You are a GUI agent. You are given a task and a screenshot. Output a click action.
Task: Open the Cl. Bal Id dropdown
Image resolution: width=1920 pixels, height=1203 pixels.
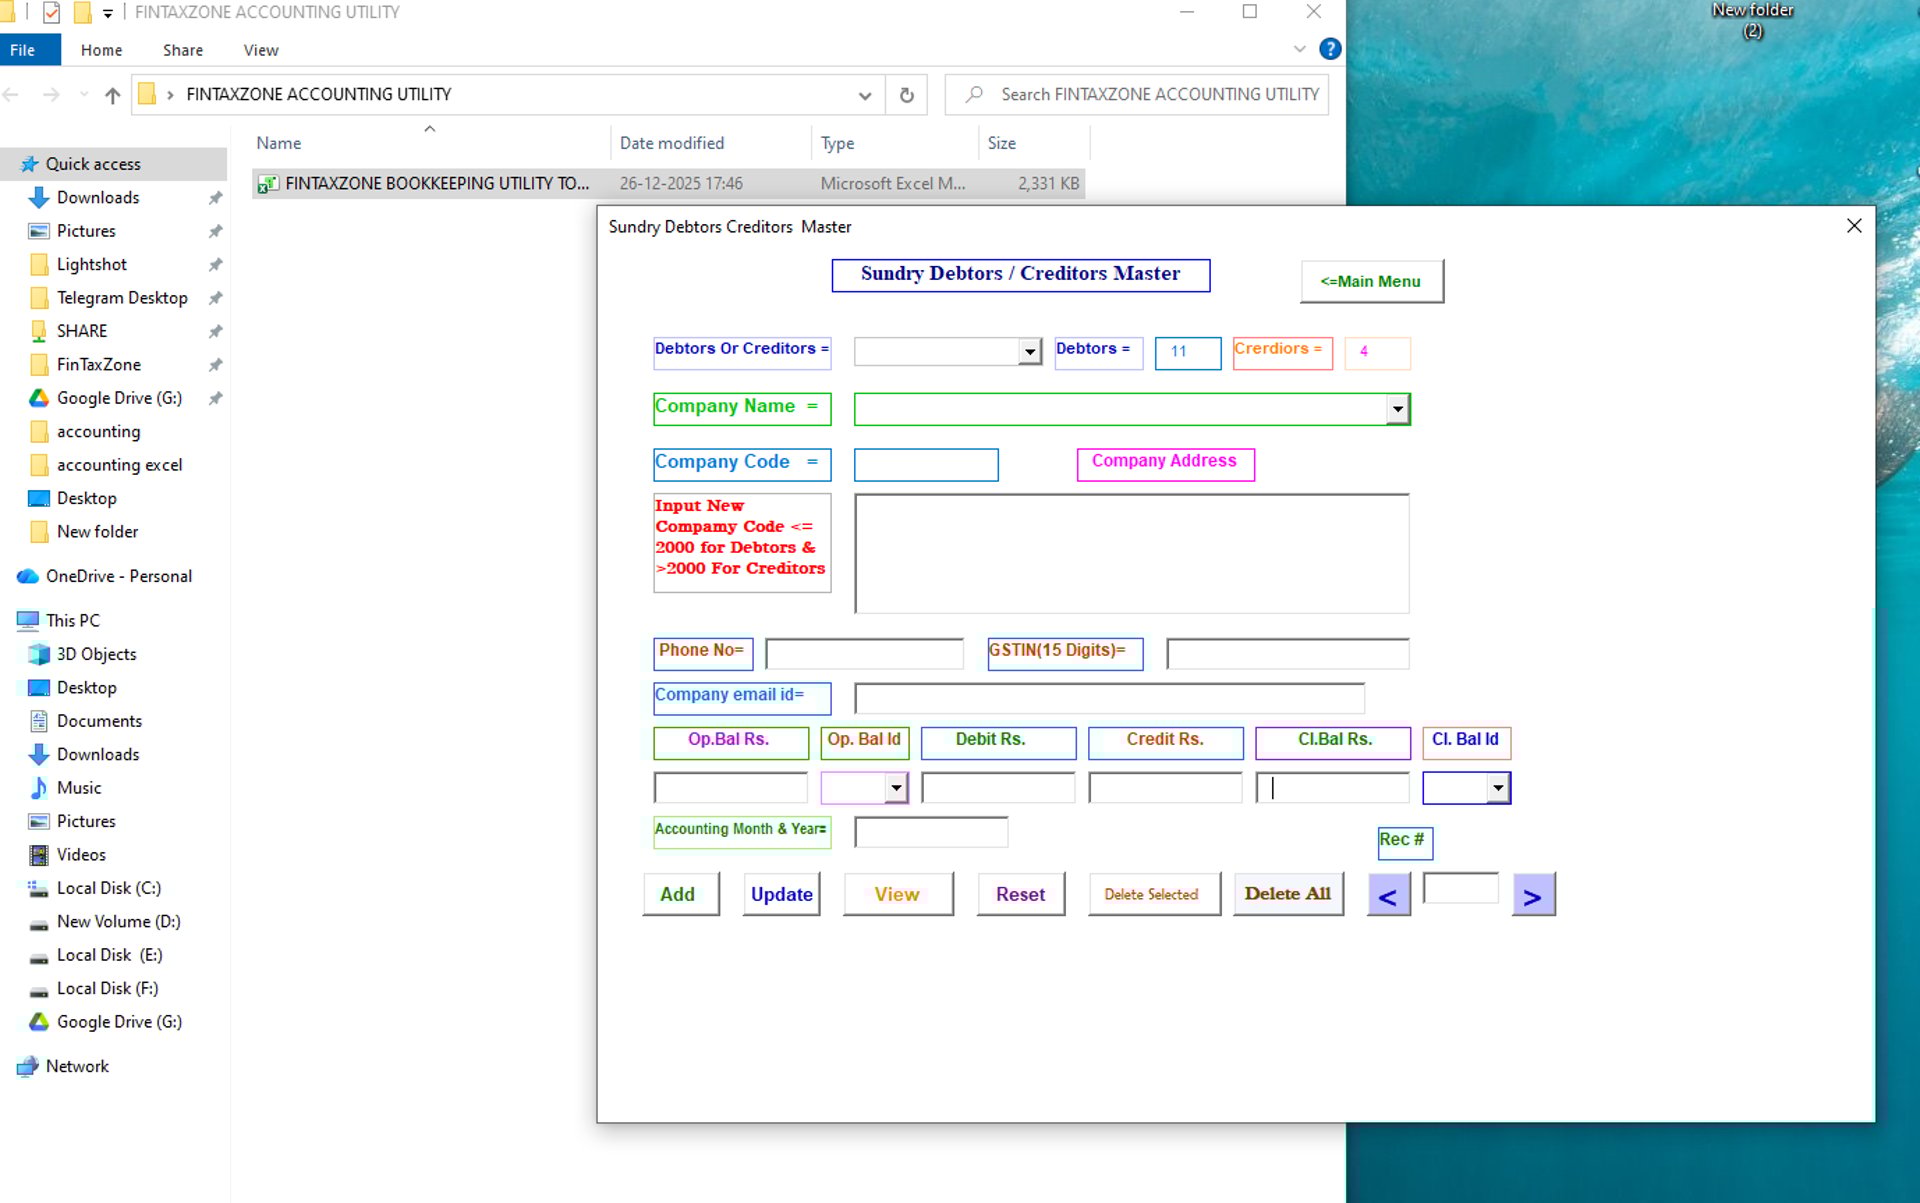point(1497,788)
